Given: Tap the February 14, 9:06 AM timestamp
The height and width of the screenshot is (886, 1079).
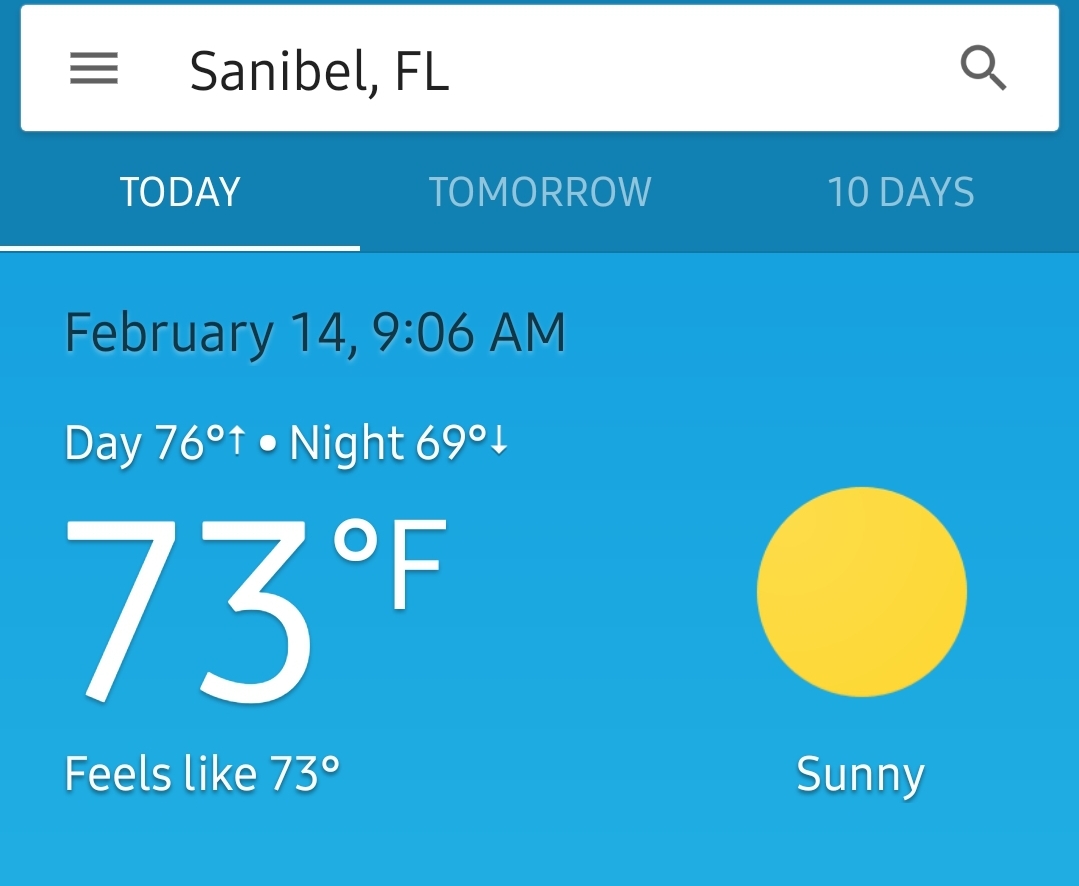Looking at the screenshot, I should pyautogui.click(x=315, y=333).
